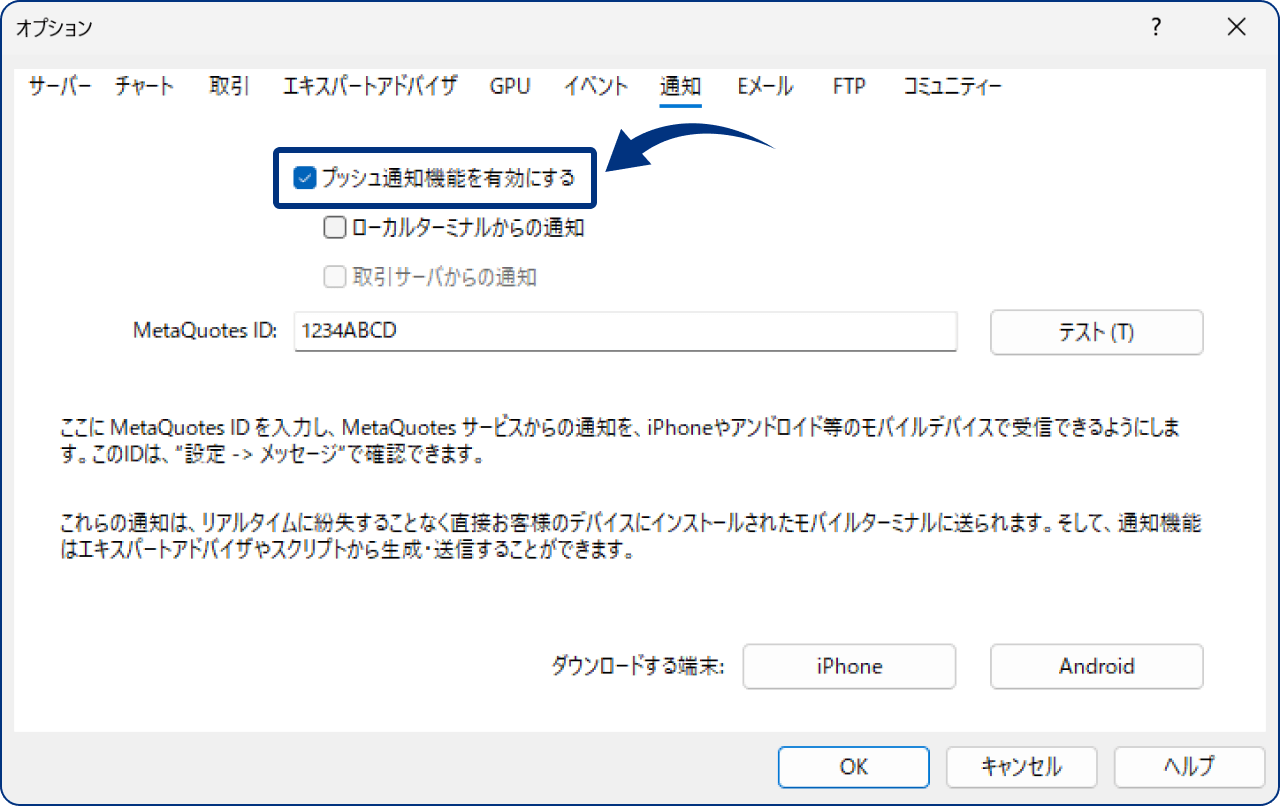
Task: Confirm settings with the OK button
Action: [853, 767]
